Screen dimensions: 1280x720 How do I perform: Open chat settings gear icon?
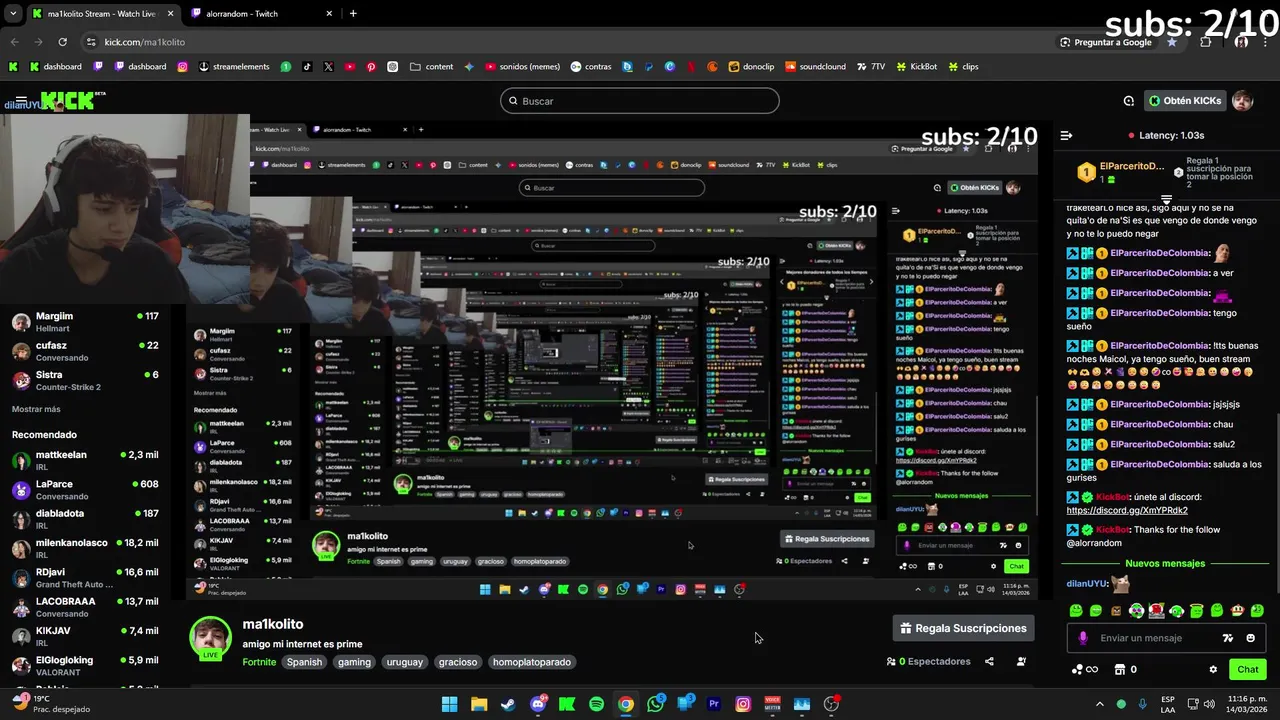[x=1213, y=669]
